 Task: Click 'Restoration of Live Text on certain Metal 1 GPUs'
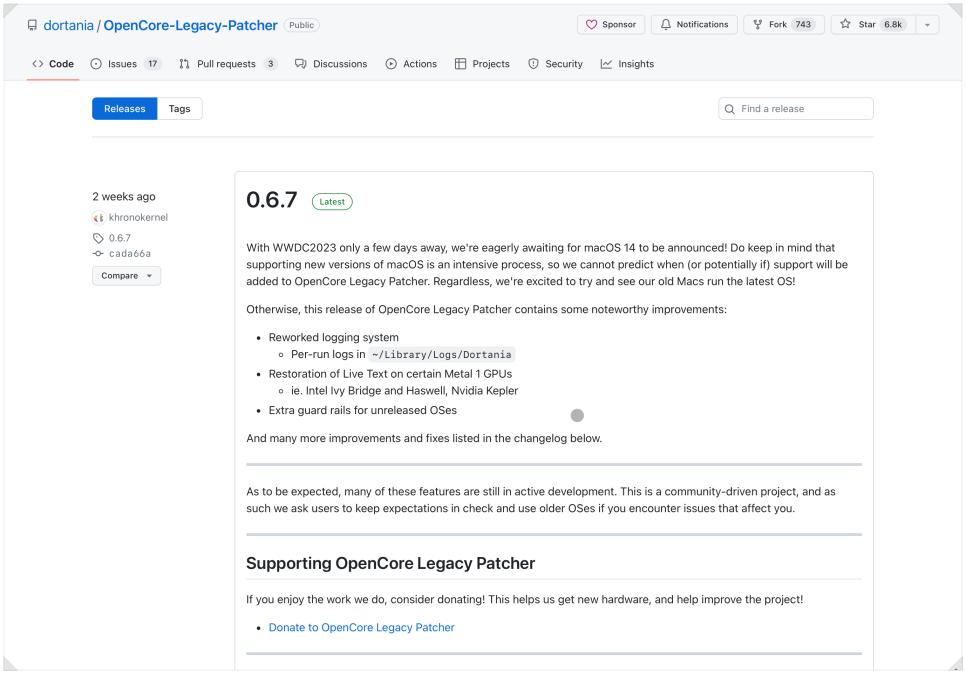390,374
